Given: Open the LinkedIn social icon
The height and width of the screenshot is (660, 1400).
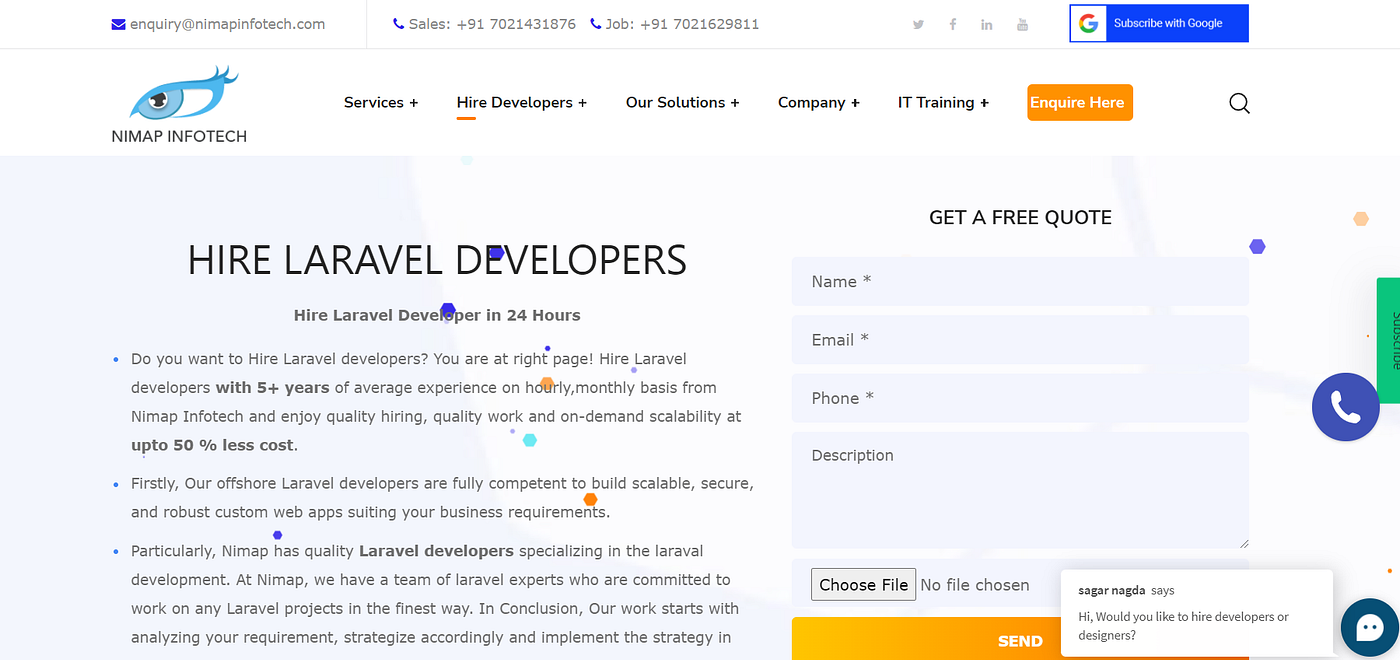Looking at the screenshot, I should [x=987, y=25].
